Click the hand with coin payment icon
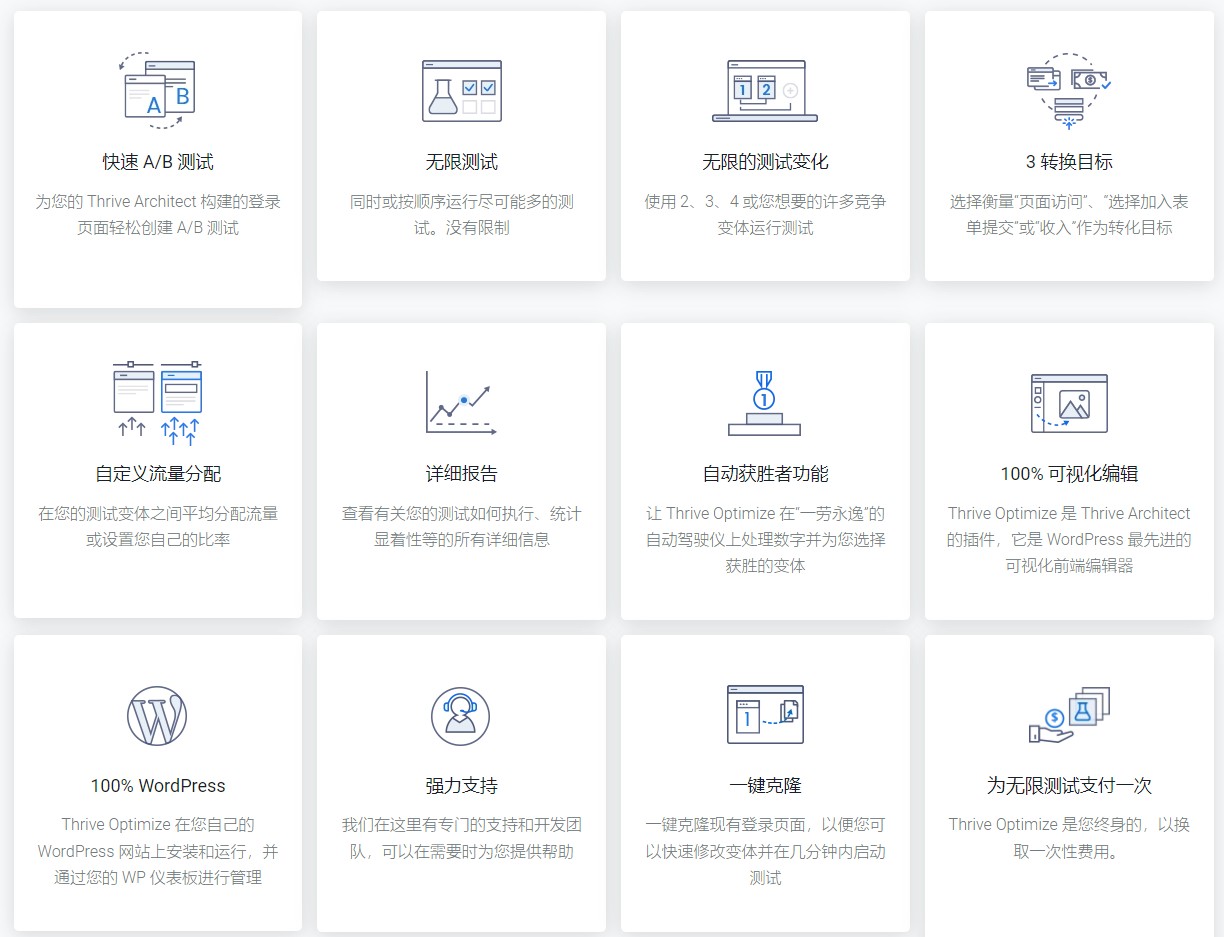 [1069, 715]
